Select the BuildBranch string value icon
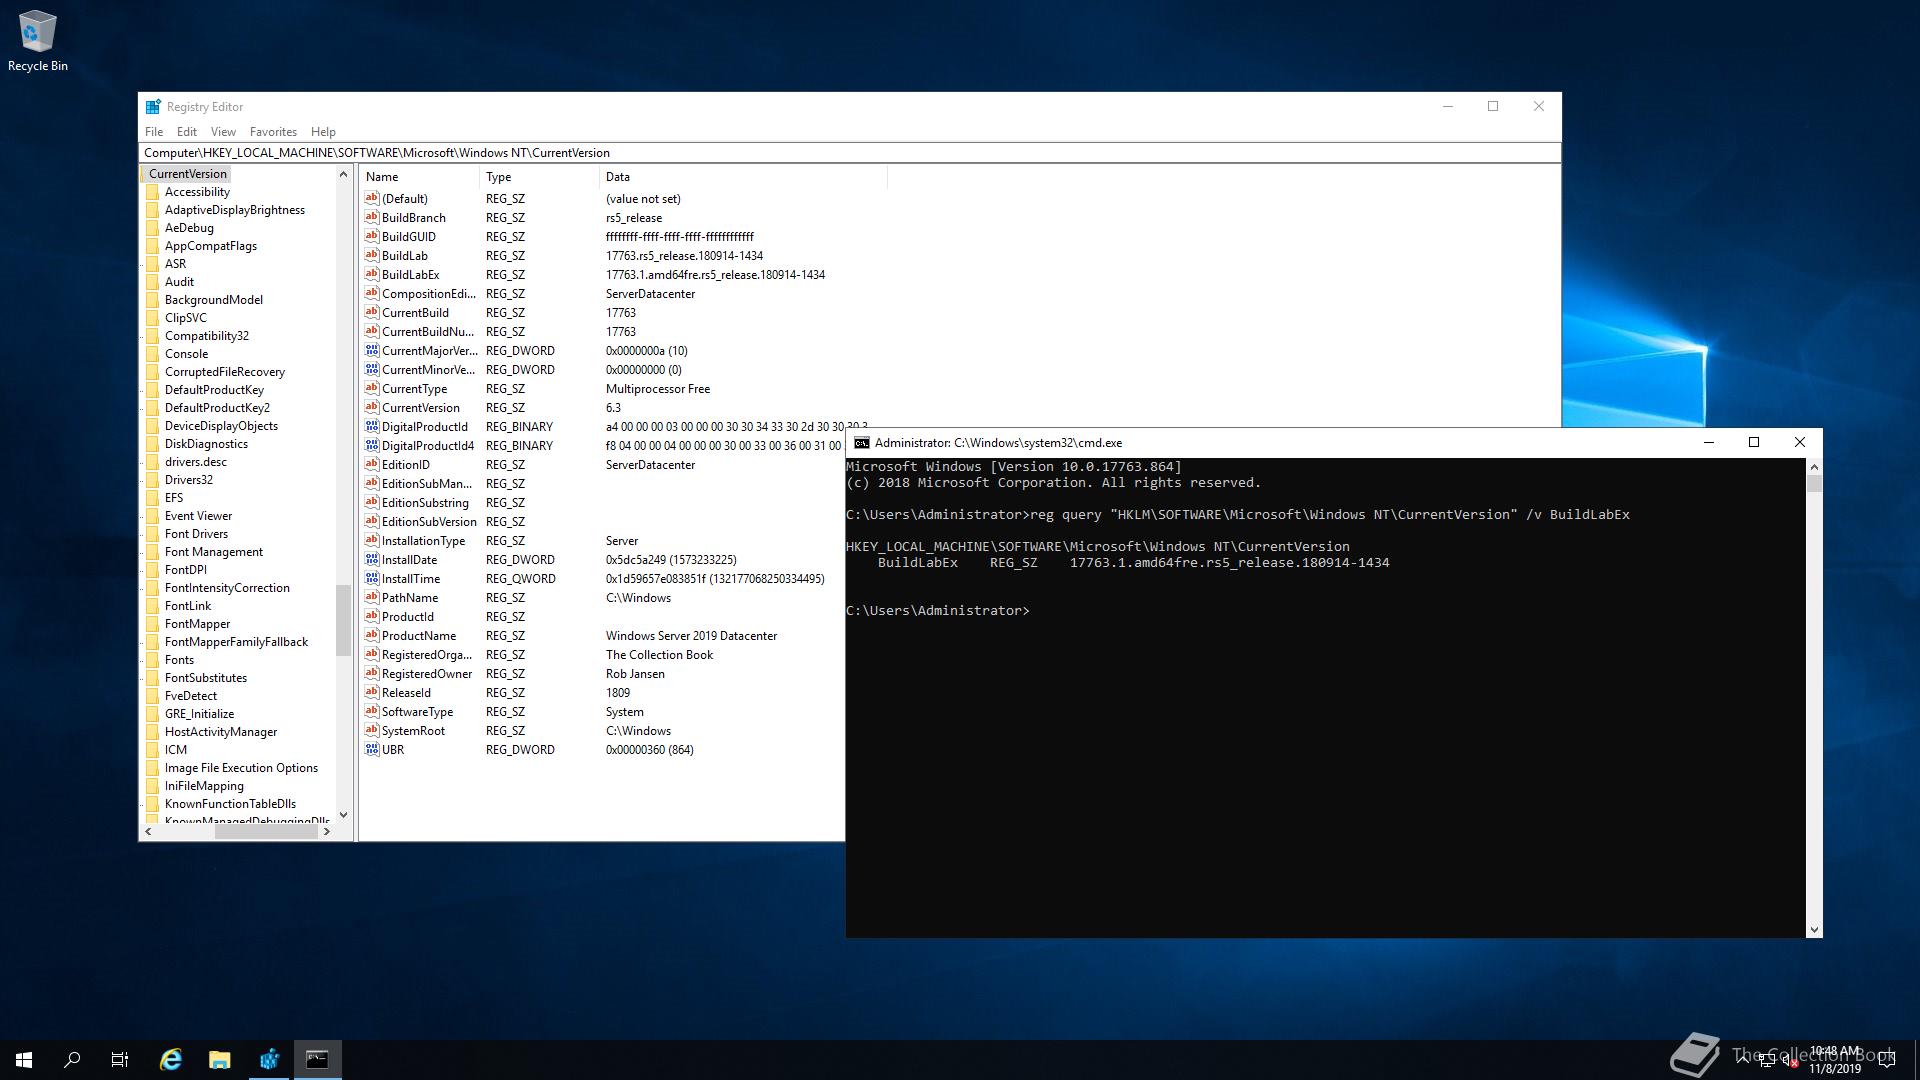Viewport: 1920px width, 1080px height. pos(372,217)
